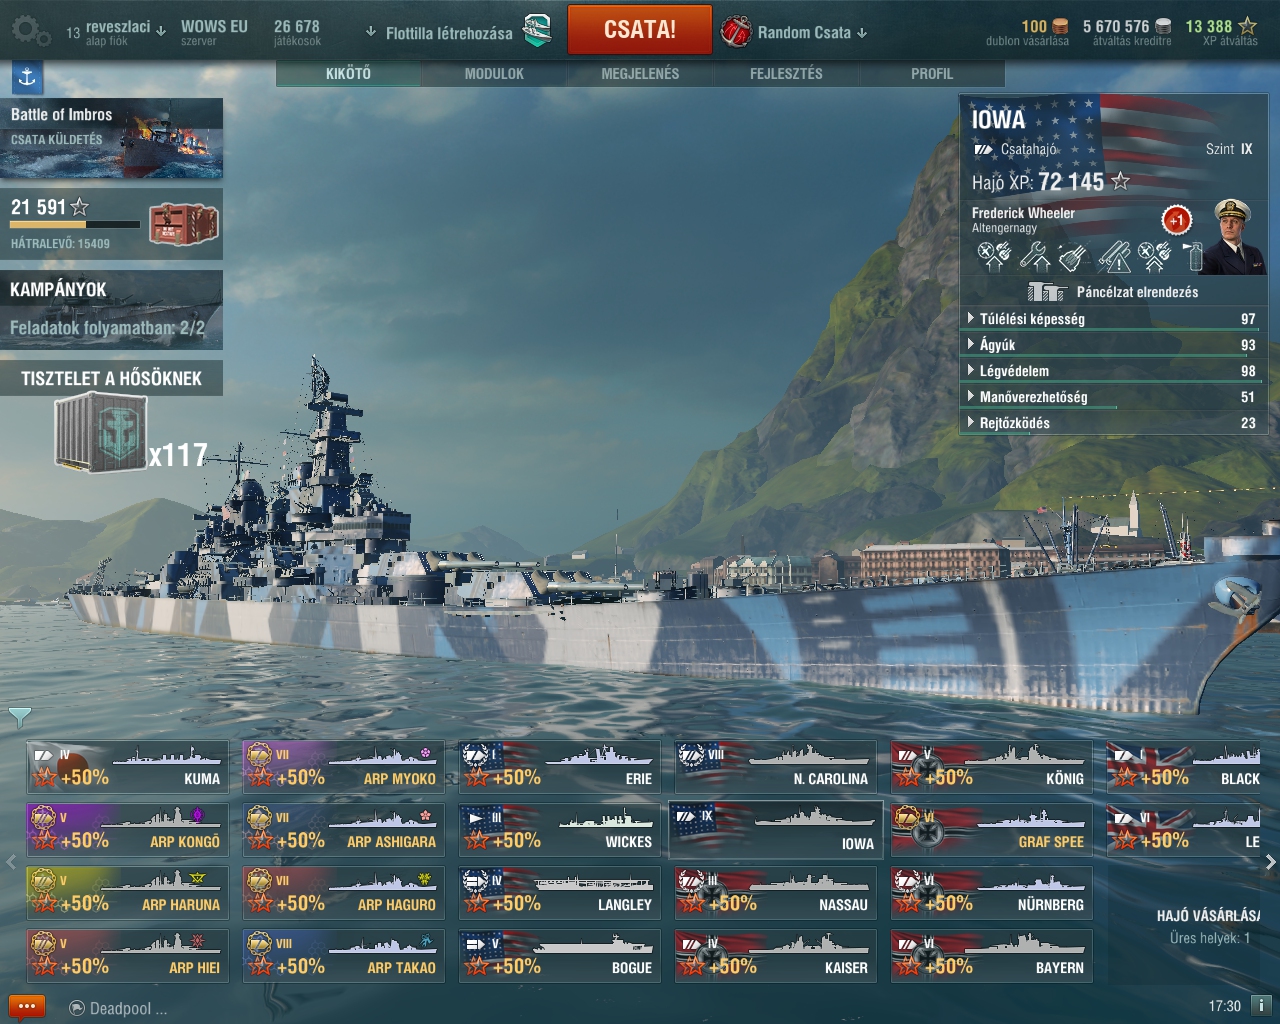The height and width of the screenshot is (1024, 1280).
Task: Click the info icon beside the clock
Action: point(1261,1006)
